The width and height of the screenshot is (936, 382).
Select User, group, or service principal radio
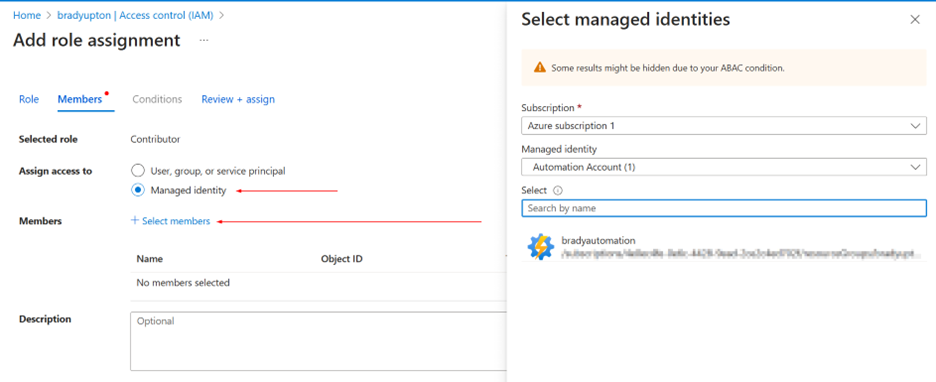tap(138, 171)
